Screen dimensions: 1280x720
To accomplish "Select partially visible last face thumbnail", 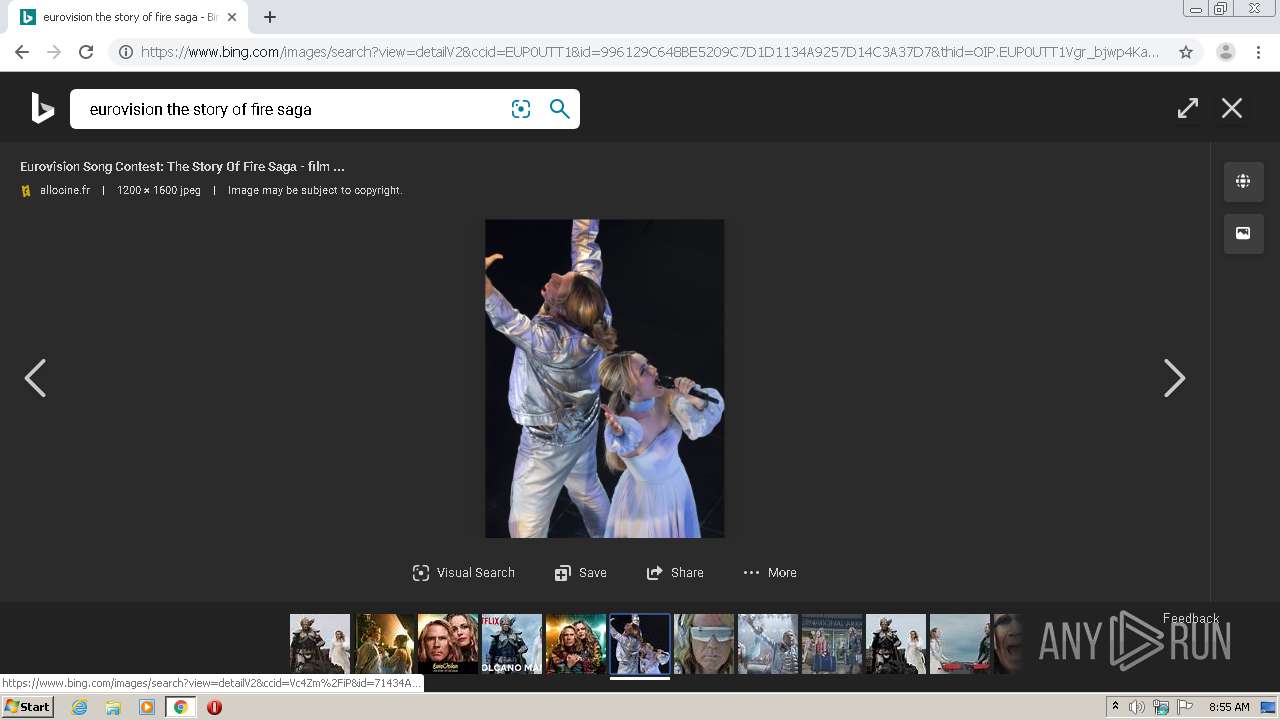I will point(1008,644).
